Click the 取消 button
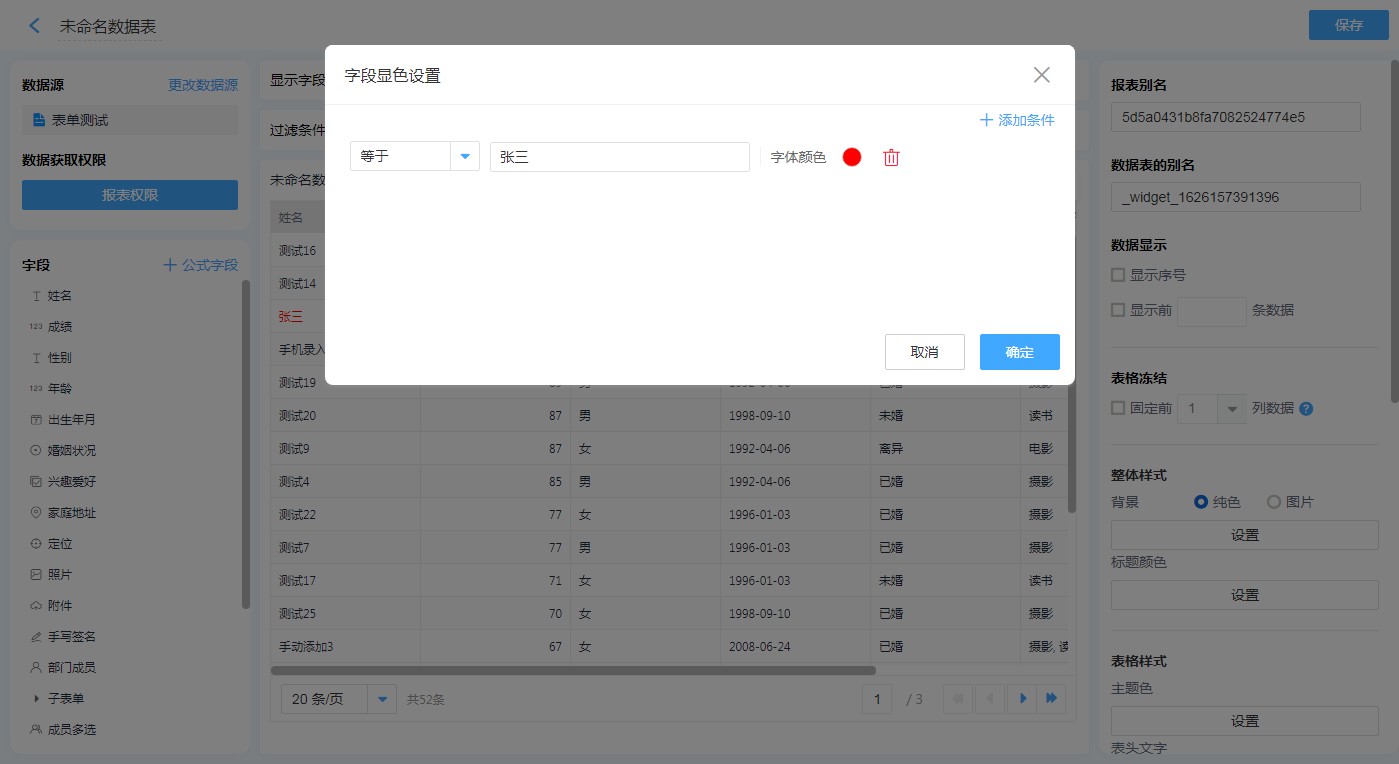 coord(924,352)
